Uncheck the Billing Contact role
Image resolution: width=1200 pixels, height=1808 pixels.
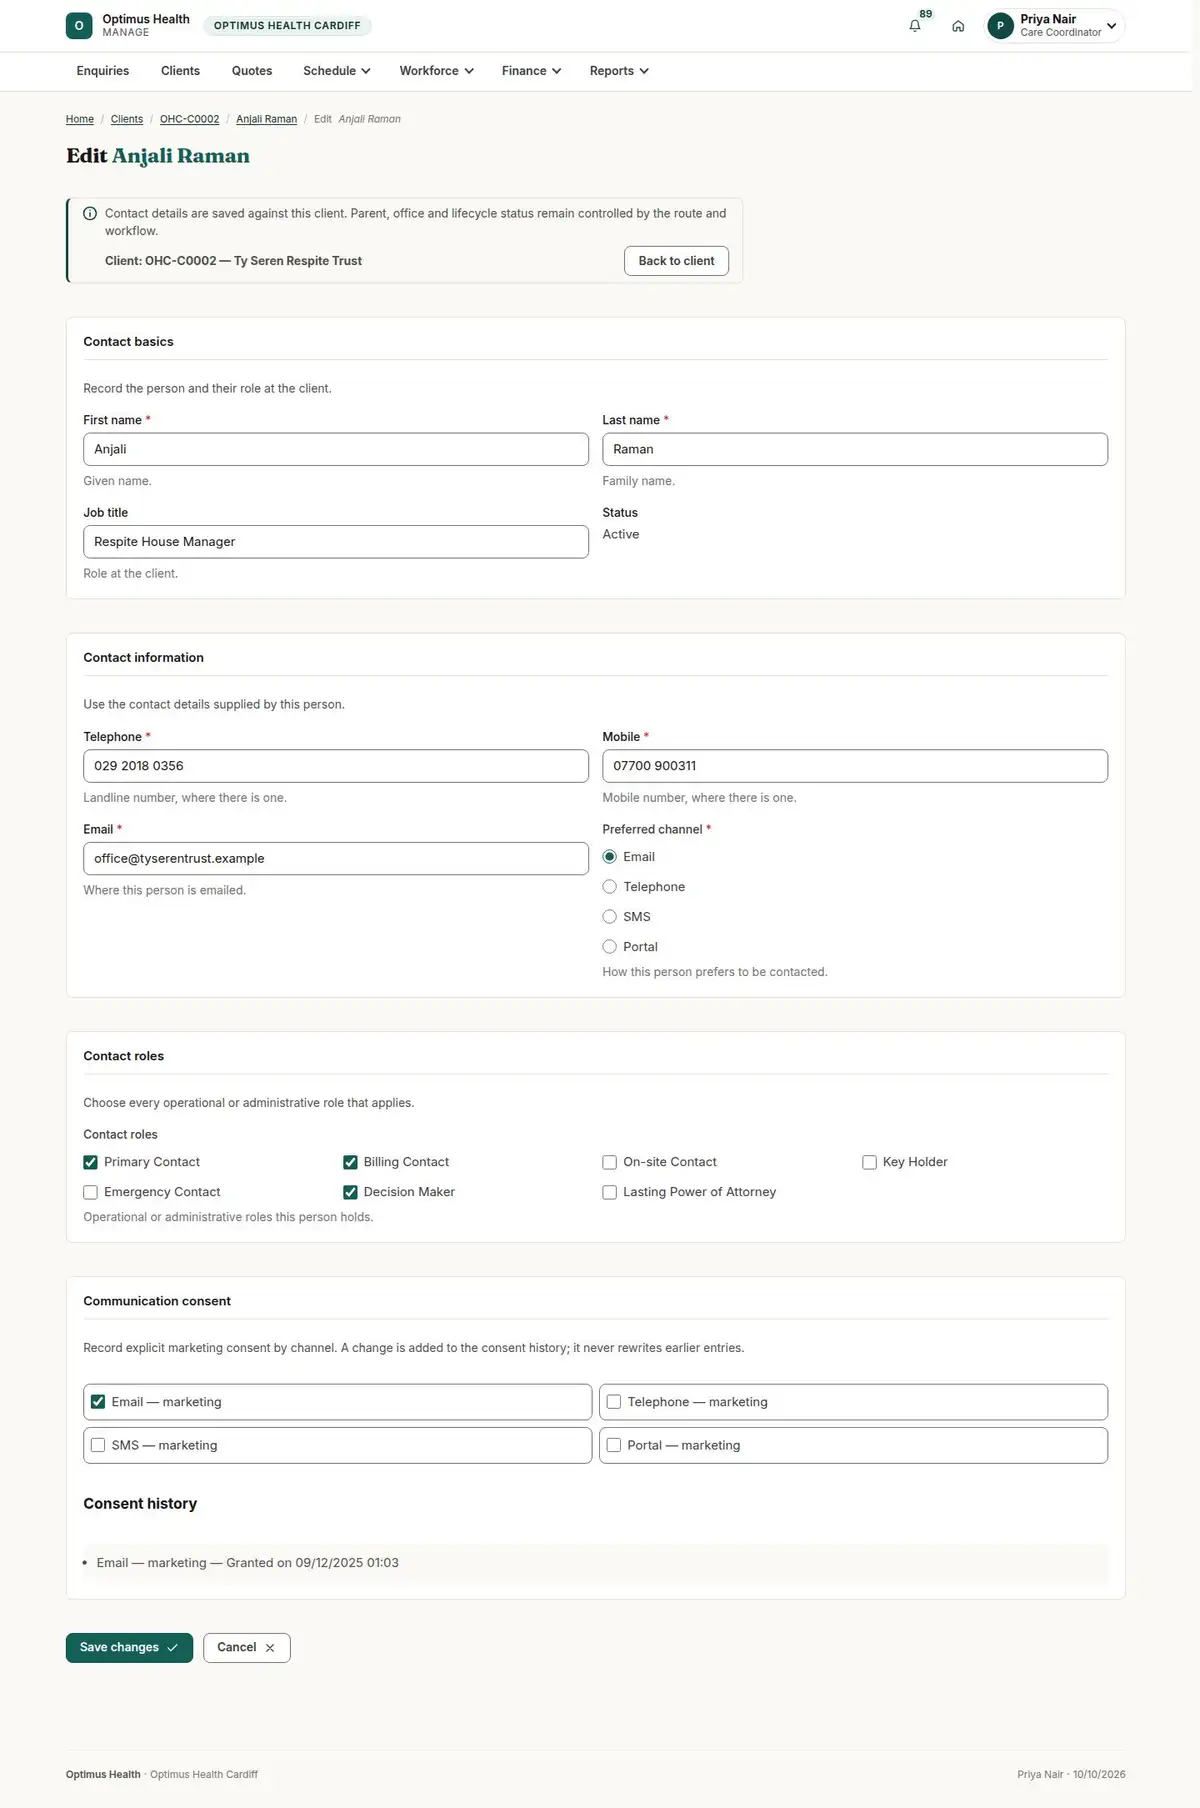[350, 1162]
